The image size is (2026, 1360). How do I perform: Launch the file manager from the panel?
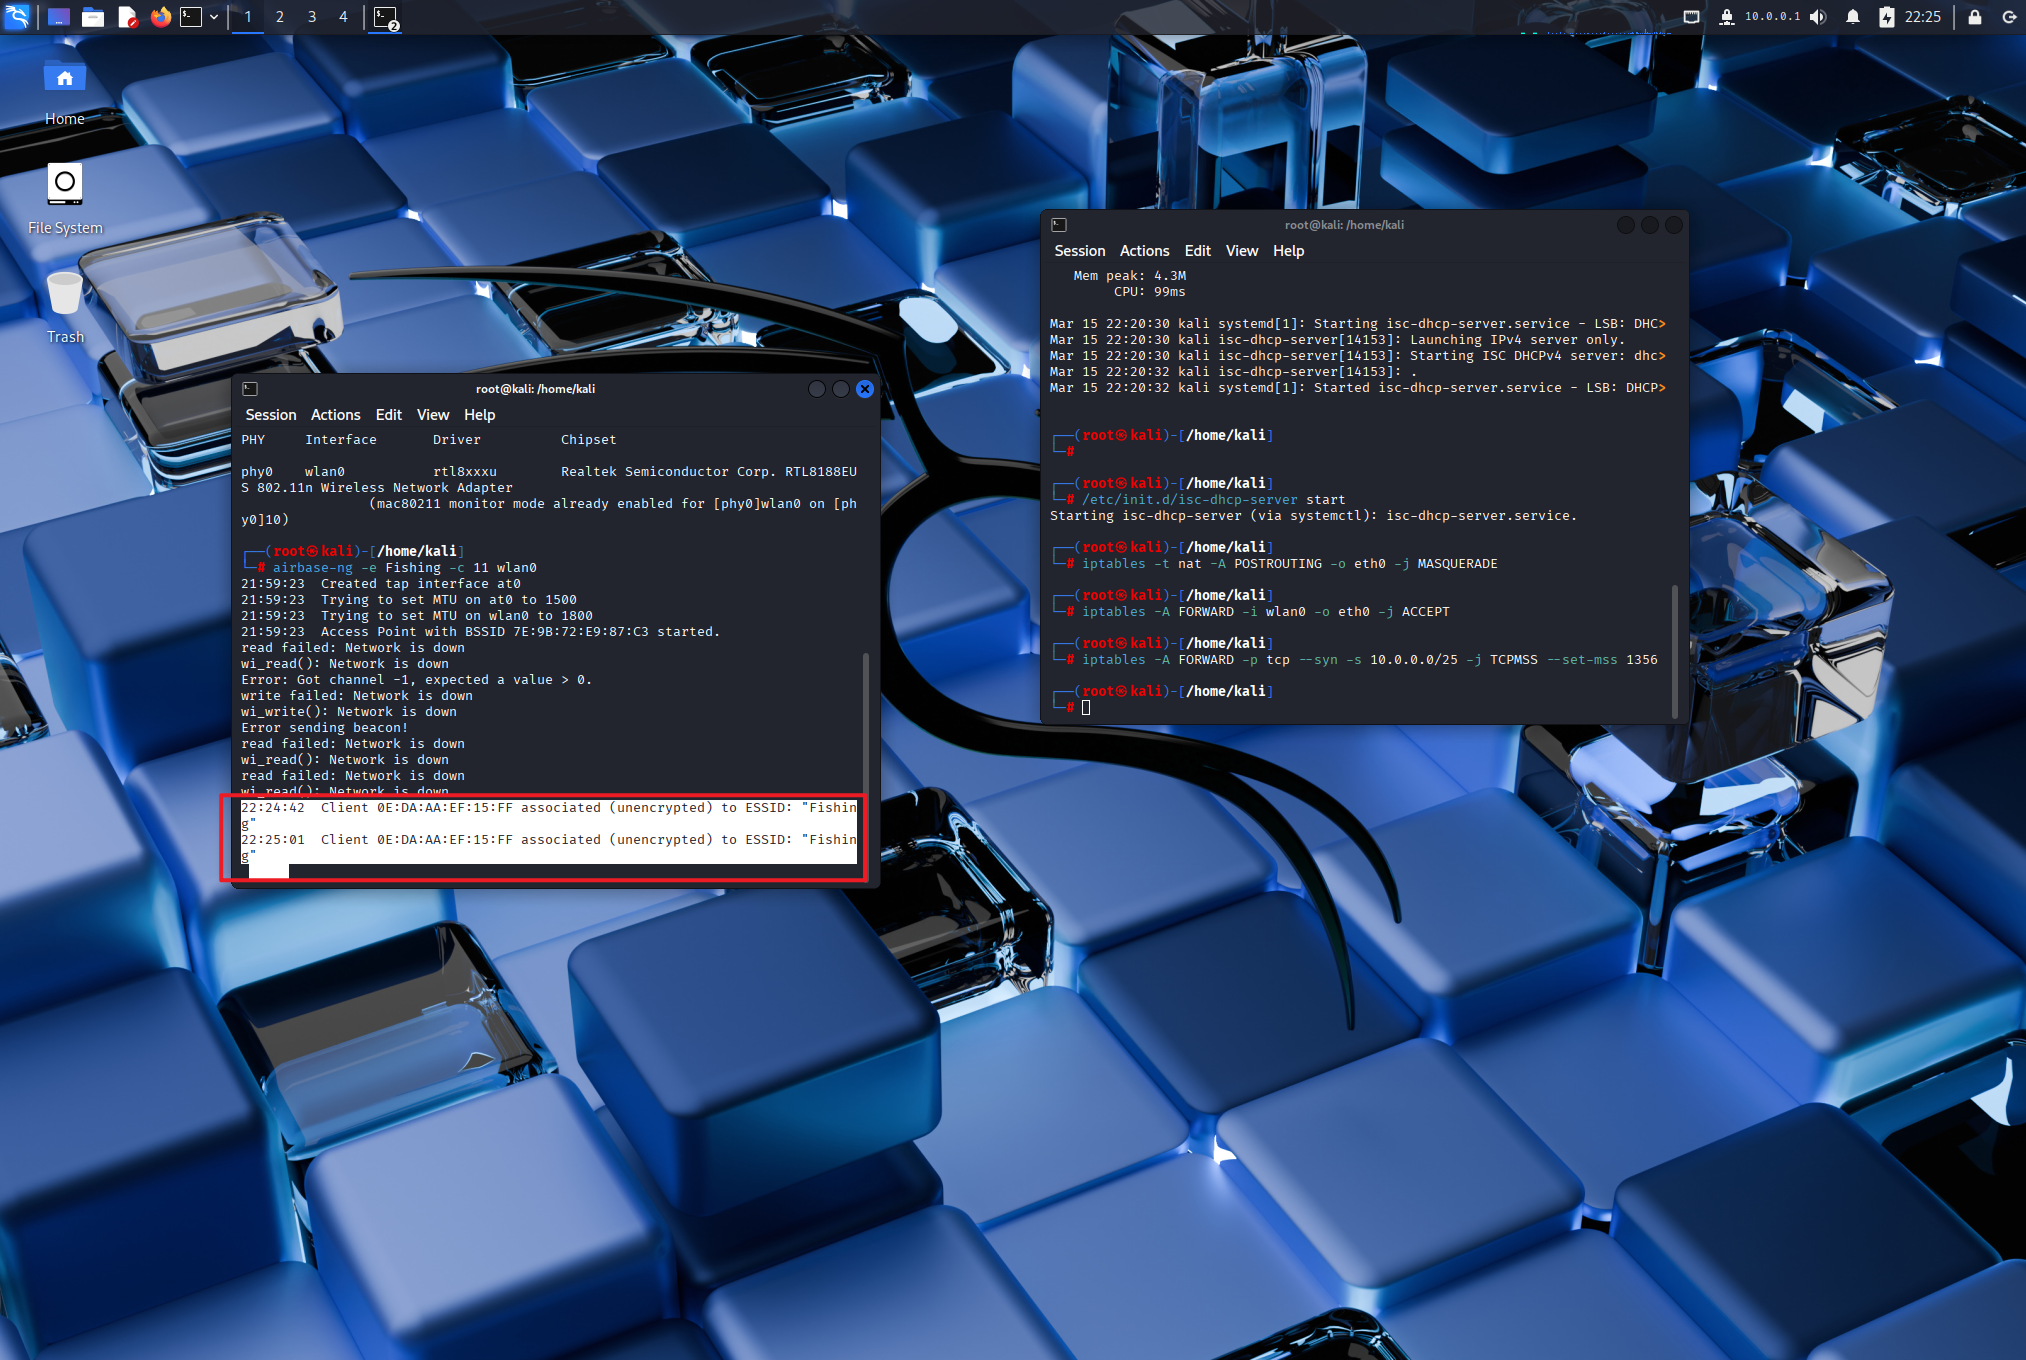[93, 17]
